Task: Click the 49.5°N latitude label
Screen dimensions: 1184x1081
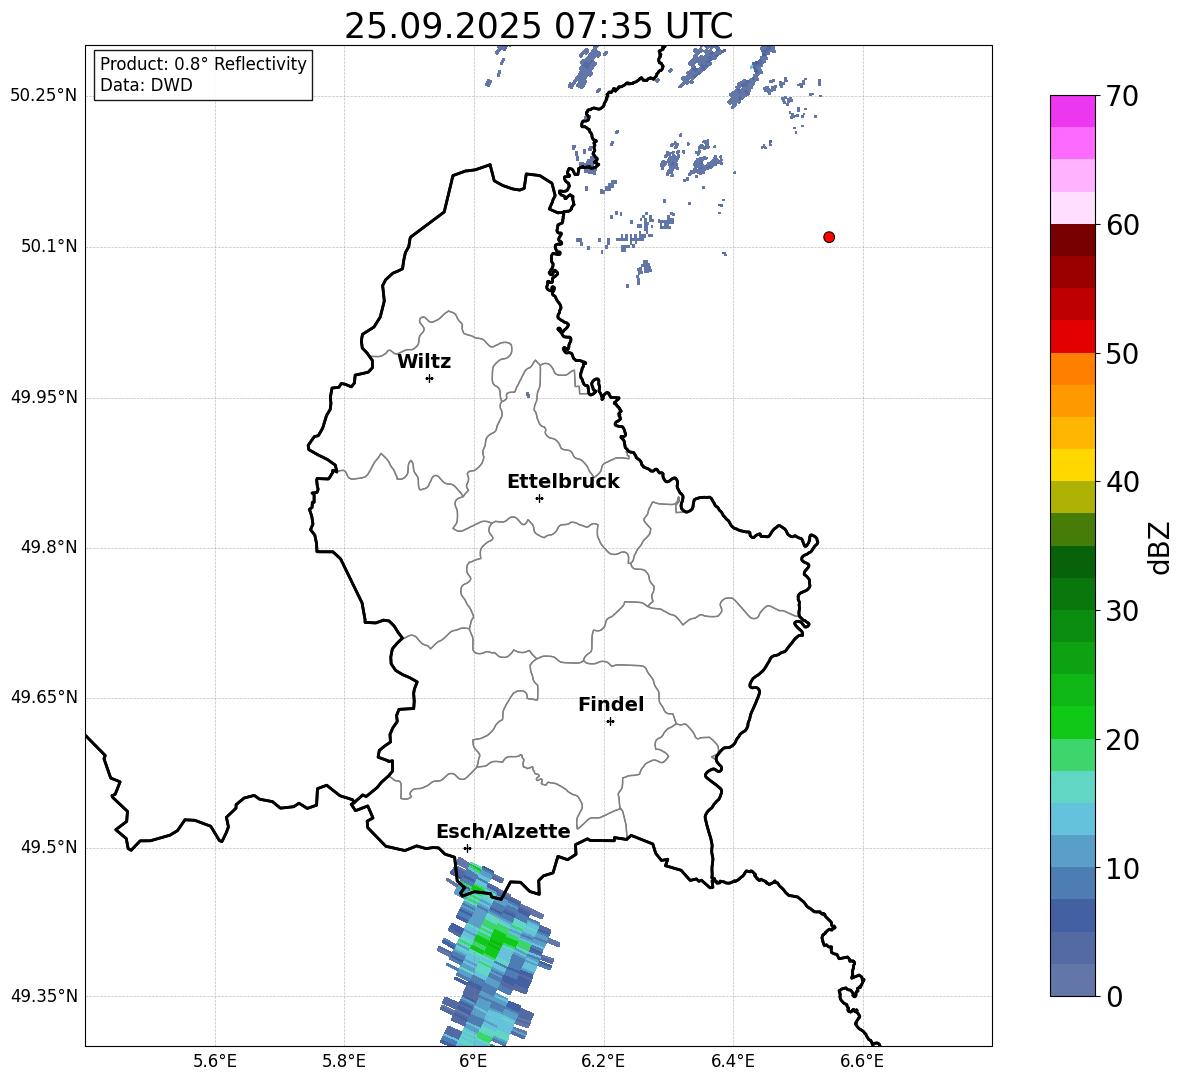Action: click(49, 847)
